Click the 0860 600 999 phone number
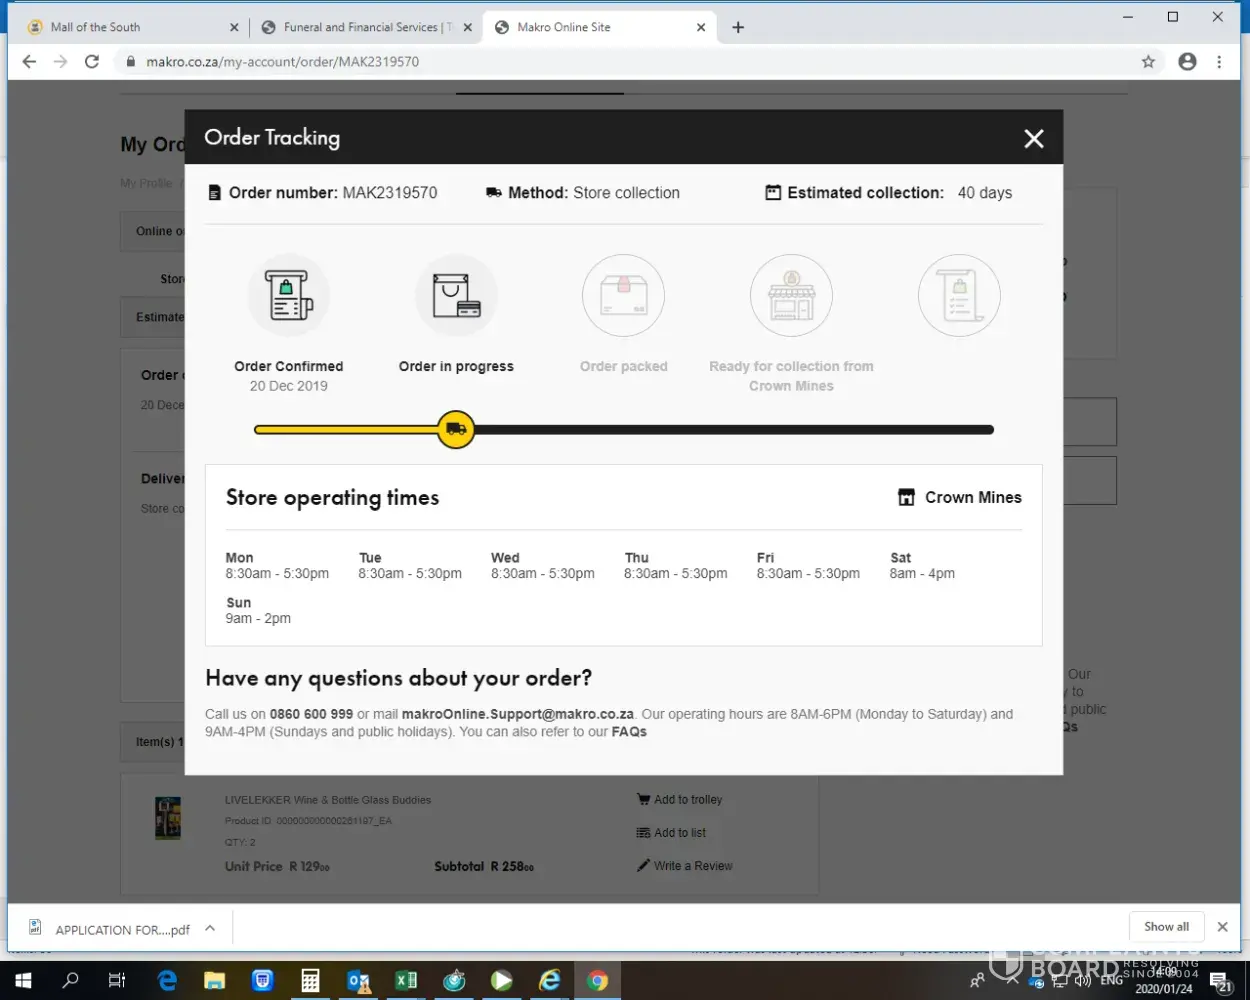 [x=311, y=714]
